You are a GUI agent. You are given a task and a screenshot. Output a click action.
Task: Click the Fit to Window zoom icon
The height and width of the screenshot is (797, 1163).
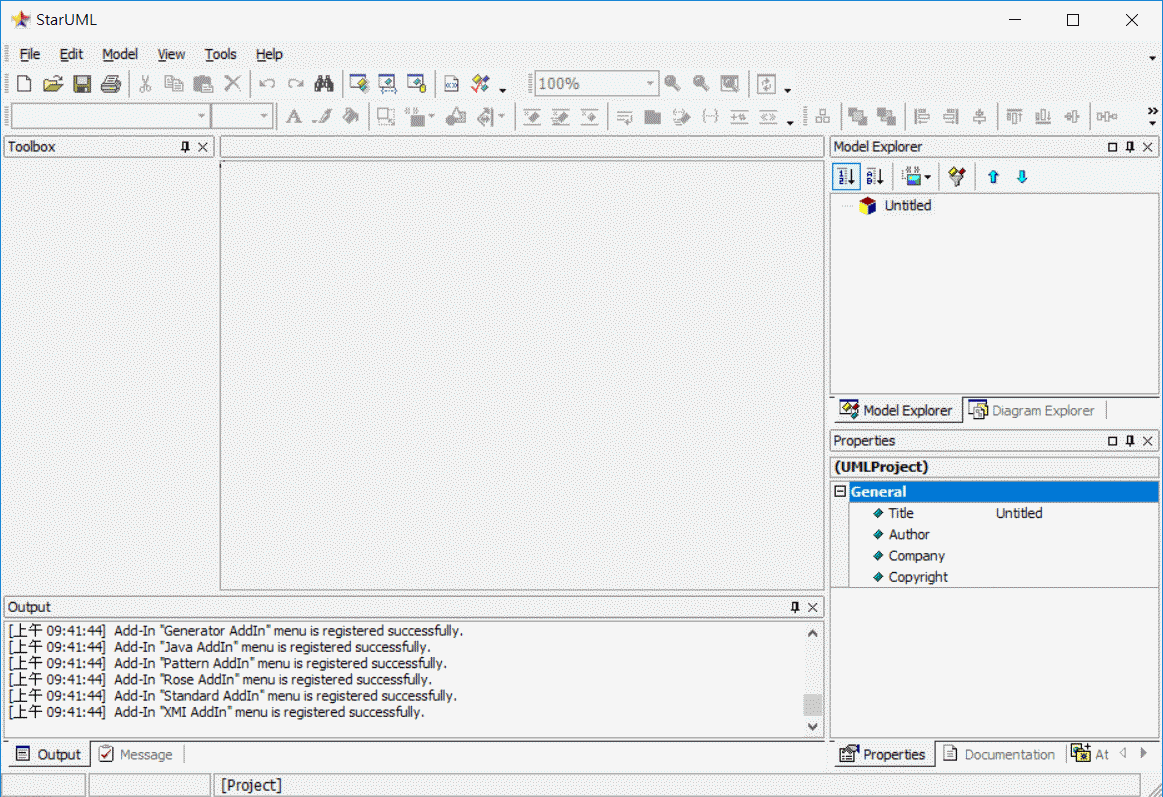[x=730, y=84]
